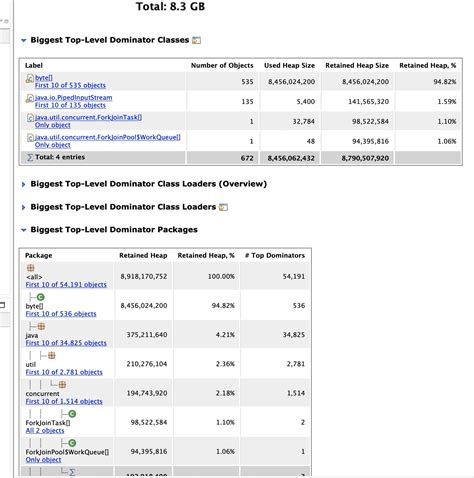Open First 10 of 54,191 objects link
Viewport: 474px width, 478px height.
point(66,285)
